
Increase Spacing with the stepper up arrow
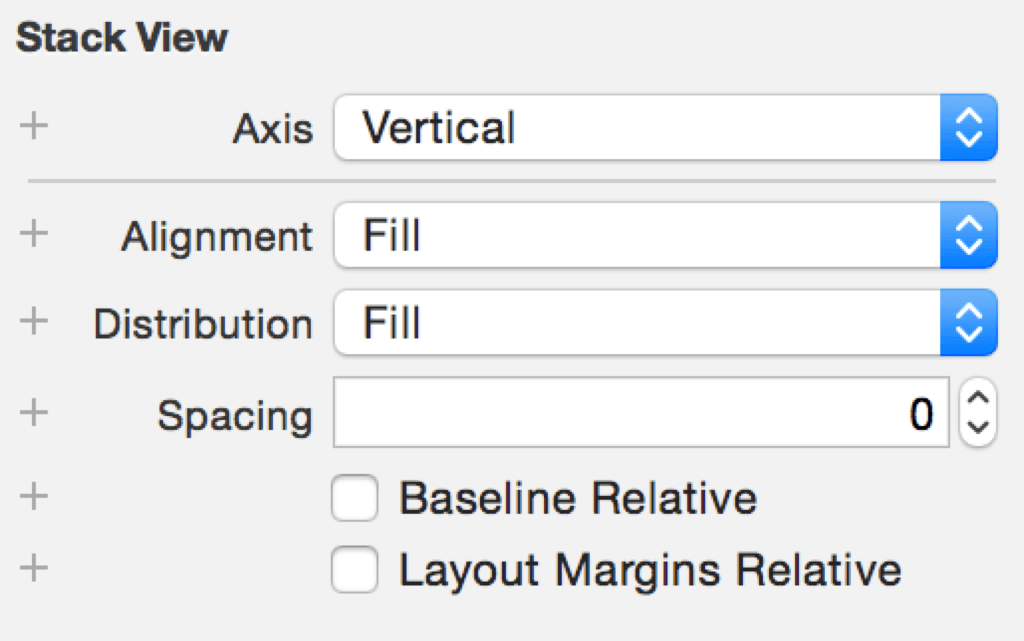(978, 400)
